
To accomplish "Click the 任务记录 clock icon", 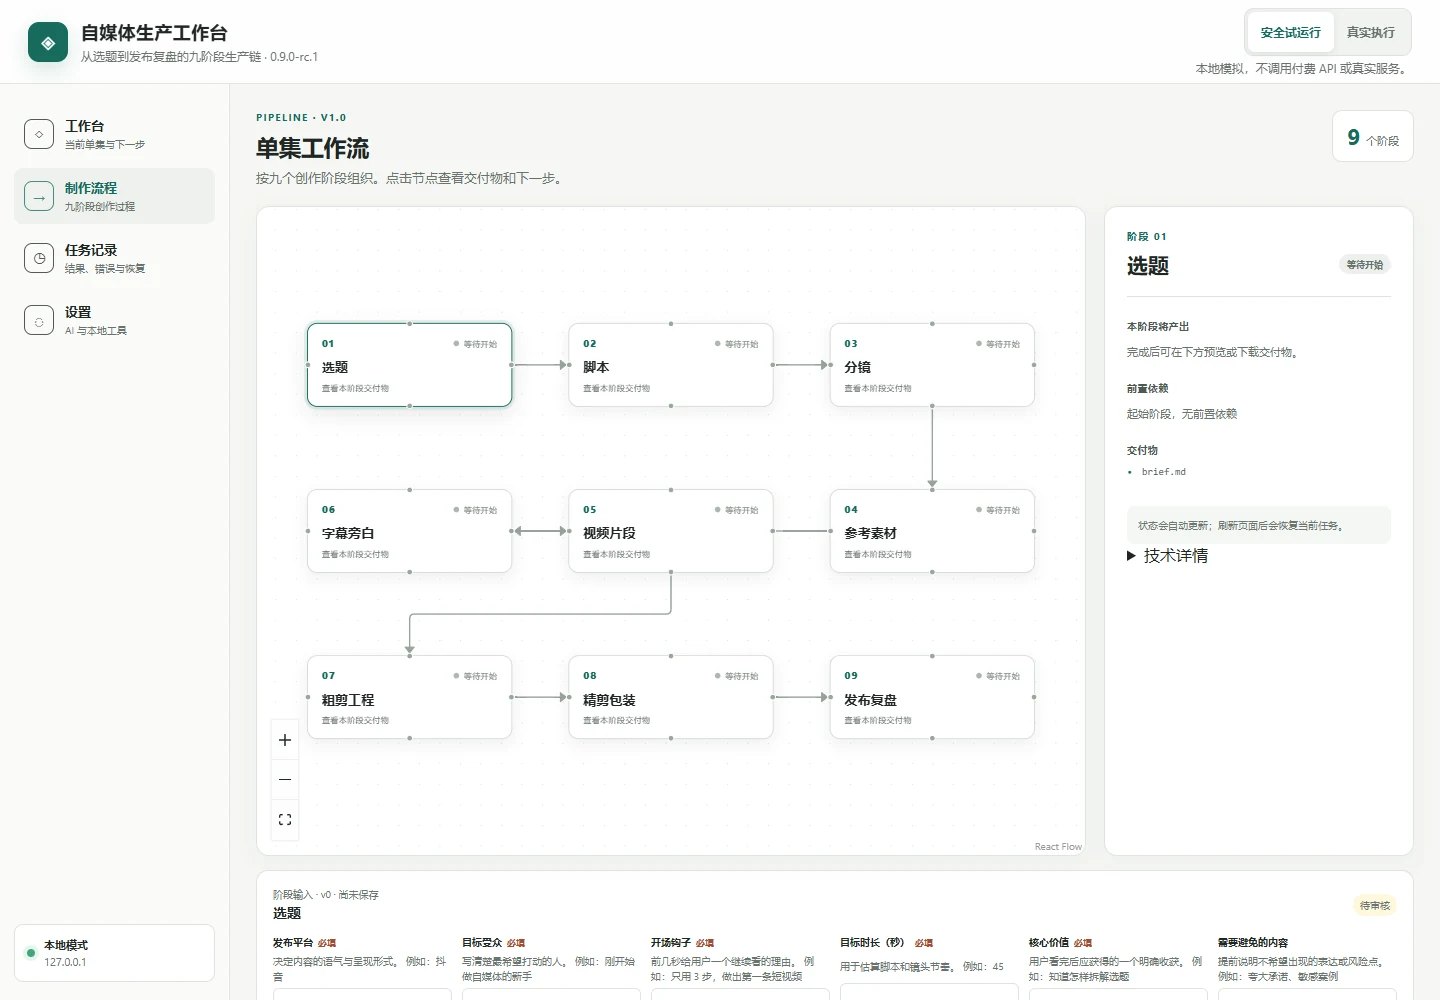I will [39, 258].
